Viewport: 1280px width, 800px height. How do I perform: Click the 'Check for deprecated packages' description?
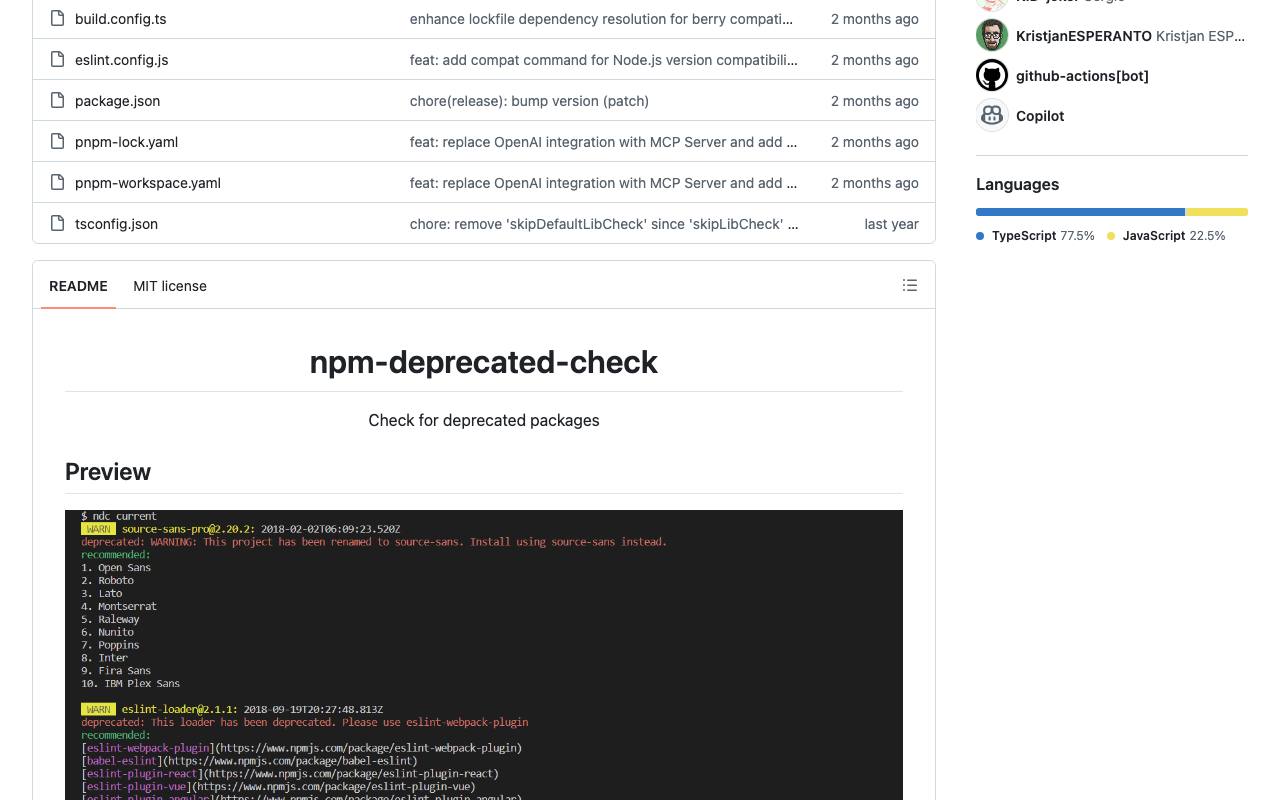click(484, 420)
